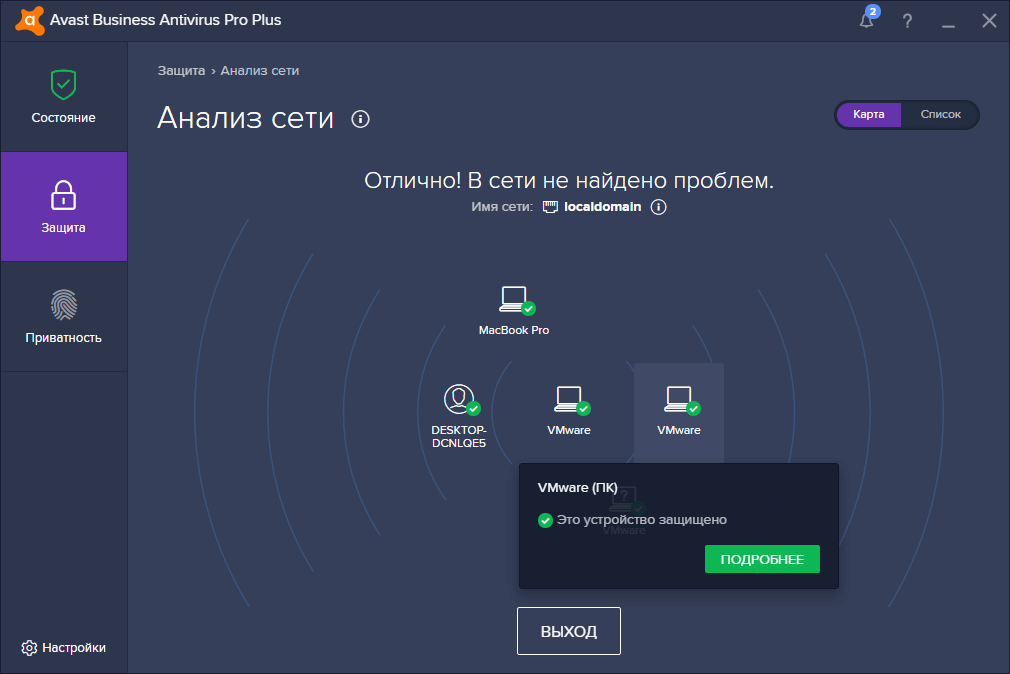Image resolution: width=1010 pixels, height=674 pixels.
Task: Switch to Список list view
Action: (x=940, y=114)
